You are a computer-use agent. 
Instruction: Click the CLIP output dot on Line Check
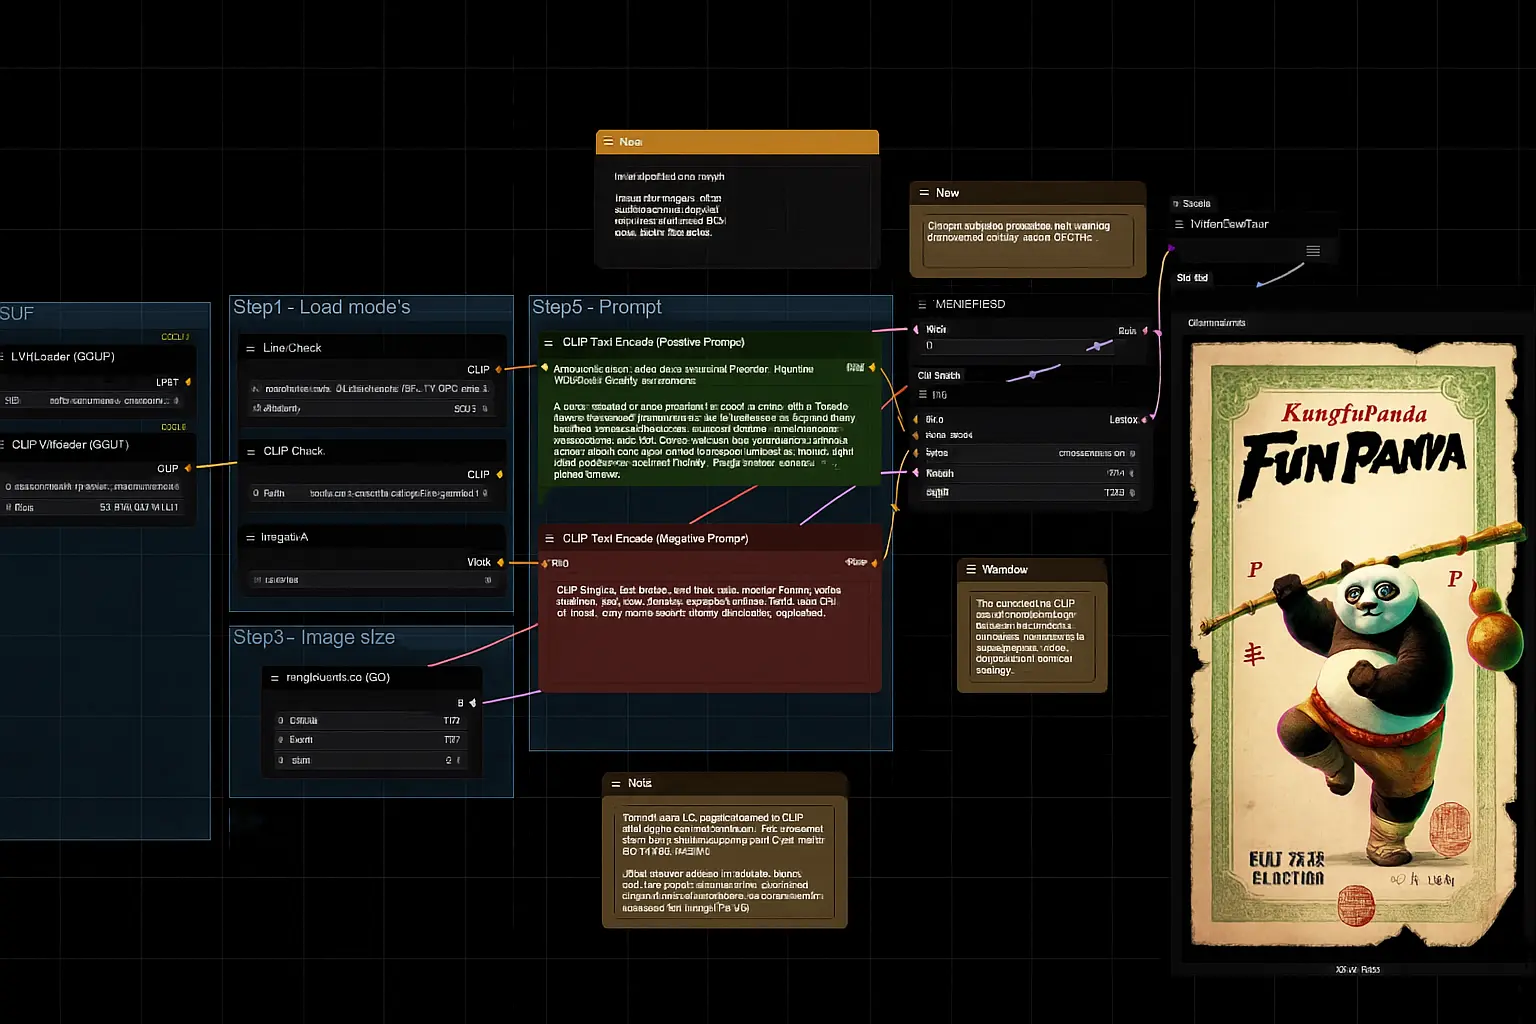click(499, 370)
